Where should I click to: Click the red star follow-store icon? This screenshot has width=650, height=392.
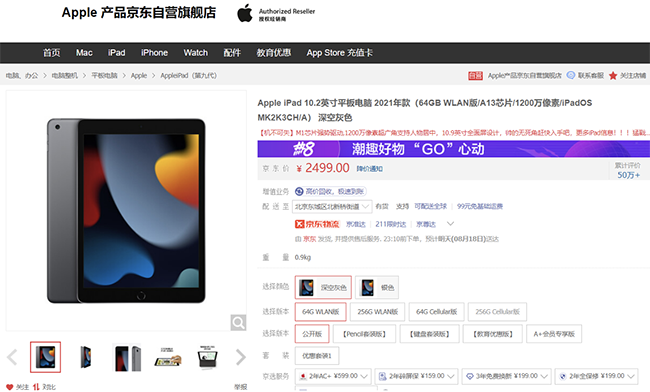click(613, 76)
